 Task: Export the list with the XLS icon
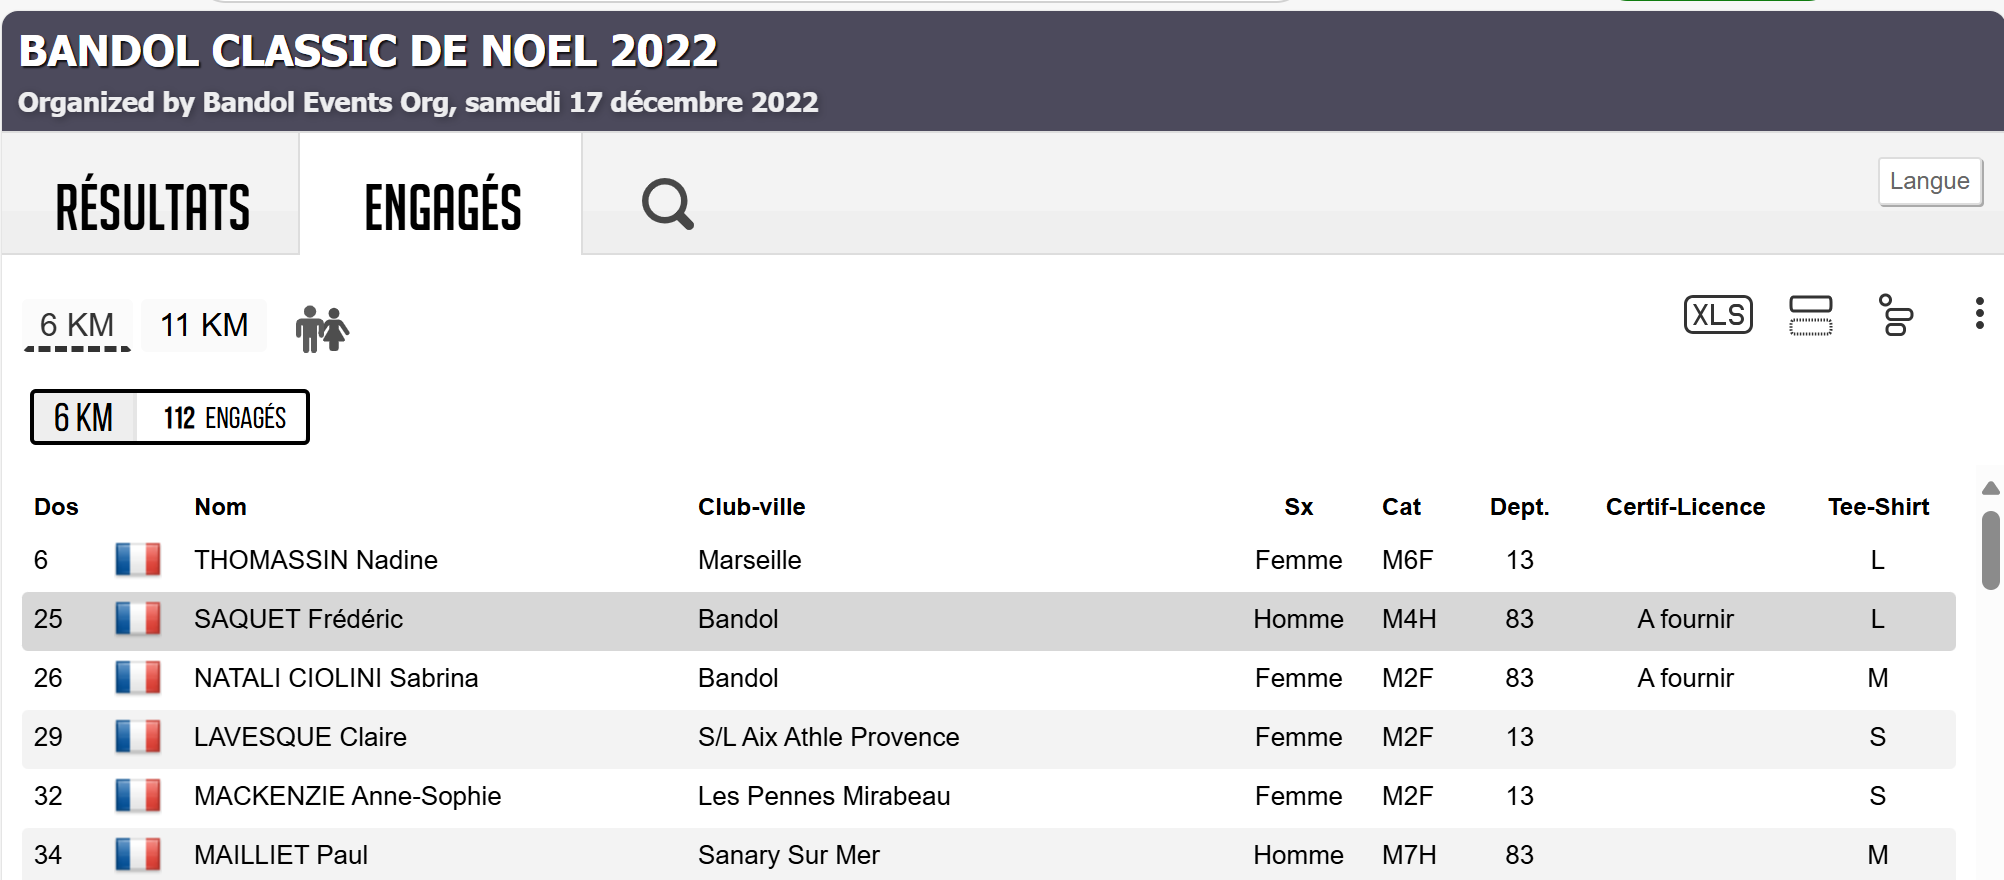tap(1718, 315)
